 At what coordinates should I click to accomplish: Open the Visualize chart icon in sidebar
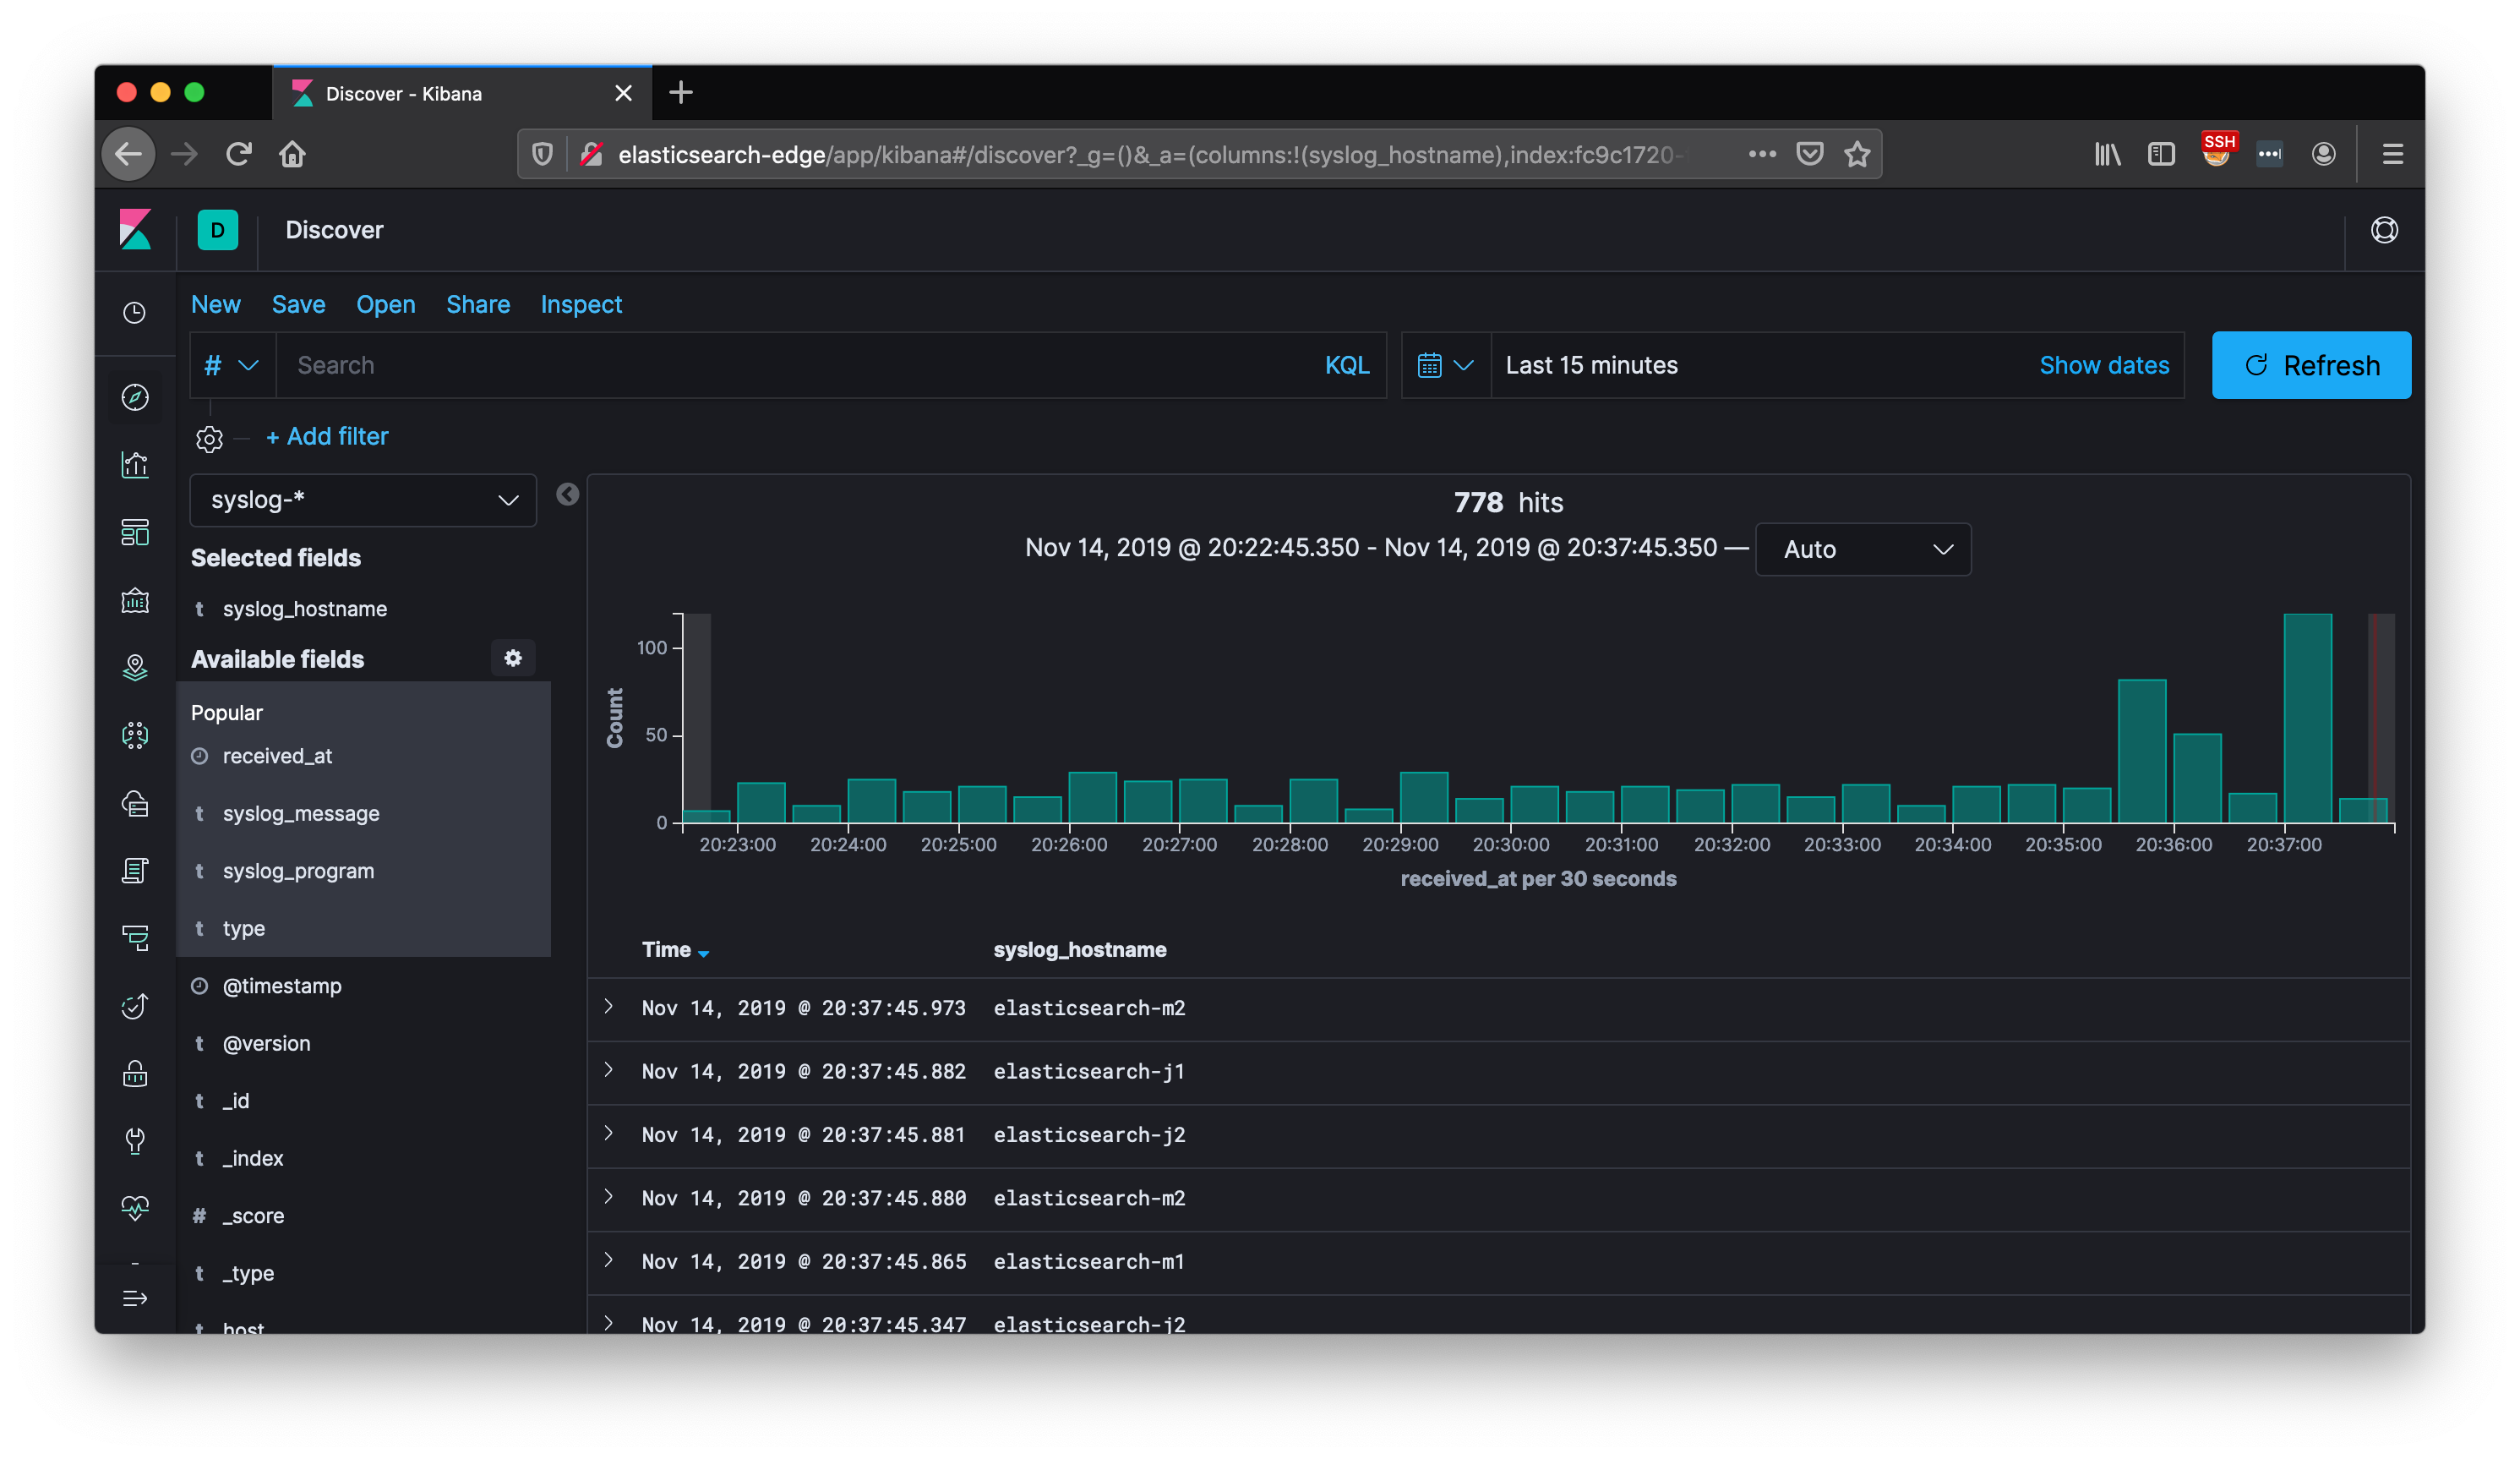pos(135,465)
